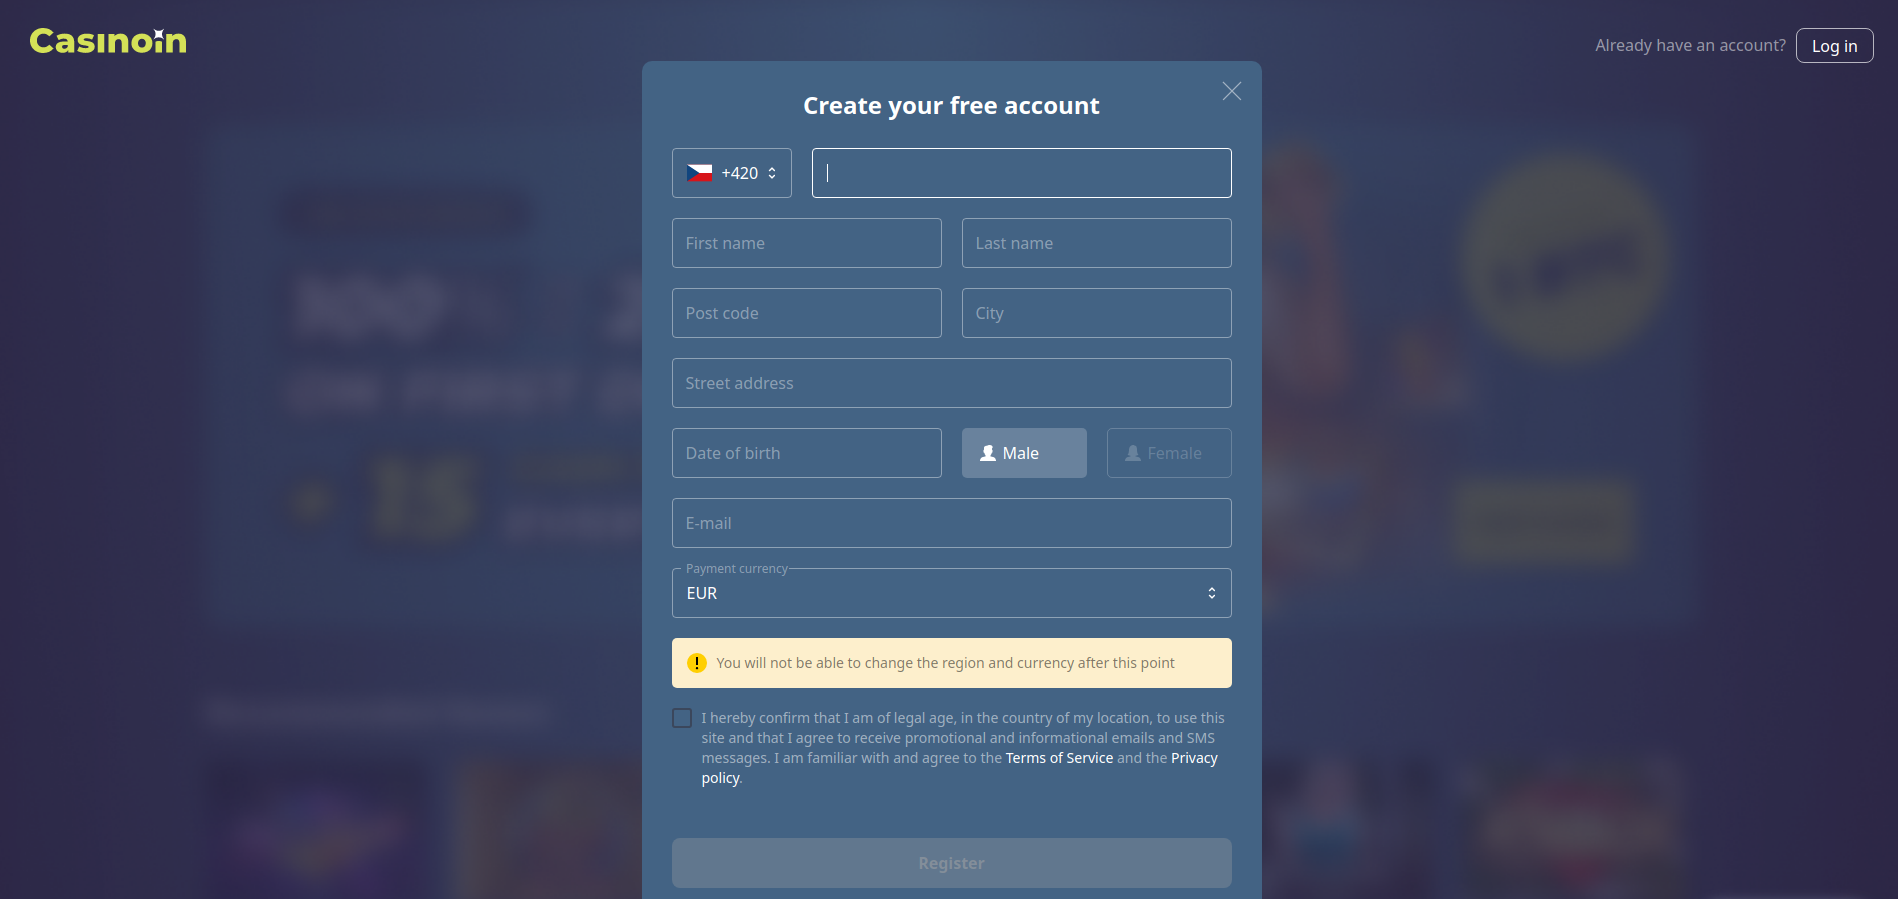
Task: Click the Casinoin logo
Action: tap(108, 41)
